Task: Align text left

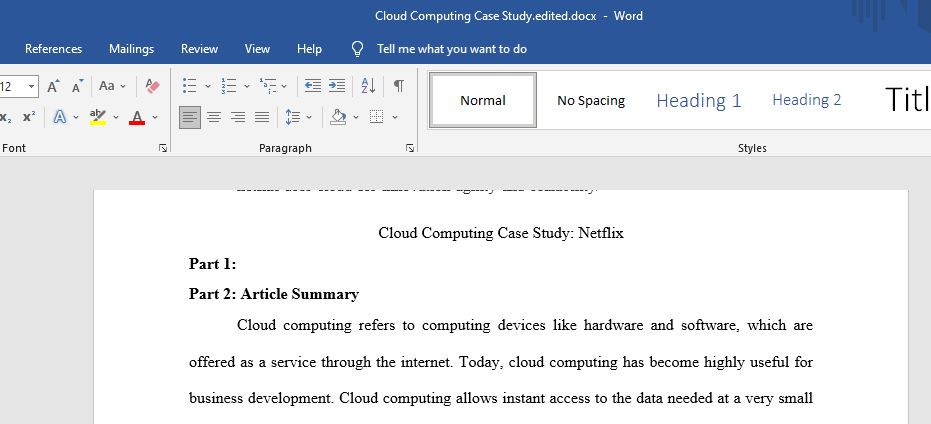Action: 189,117
